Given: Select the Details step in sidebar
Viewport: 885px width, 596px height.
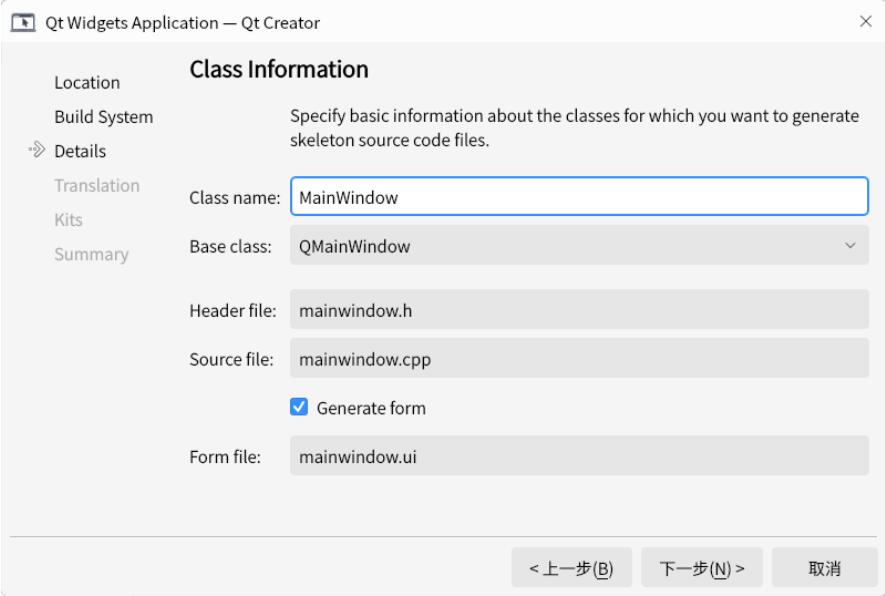Looking at the screenshot, I should tap(80, 151).
